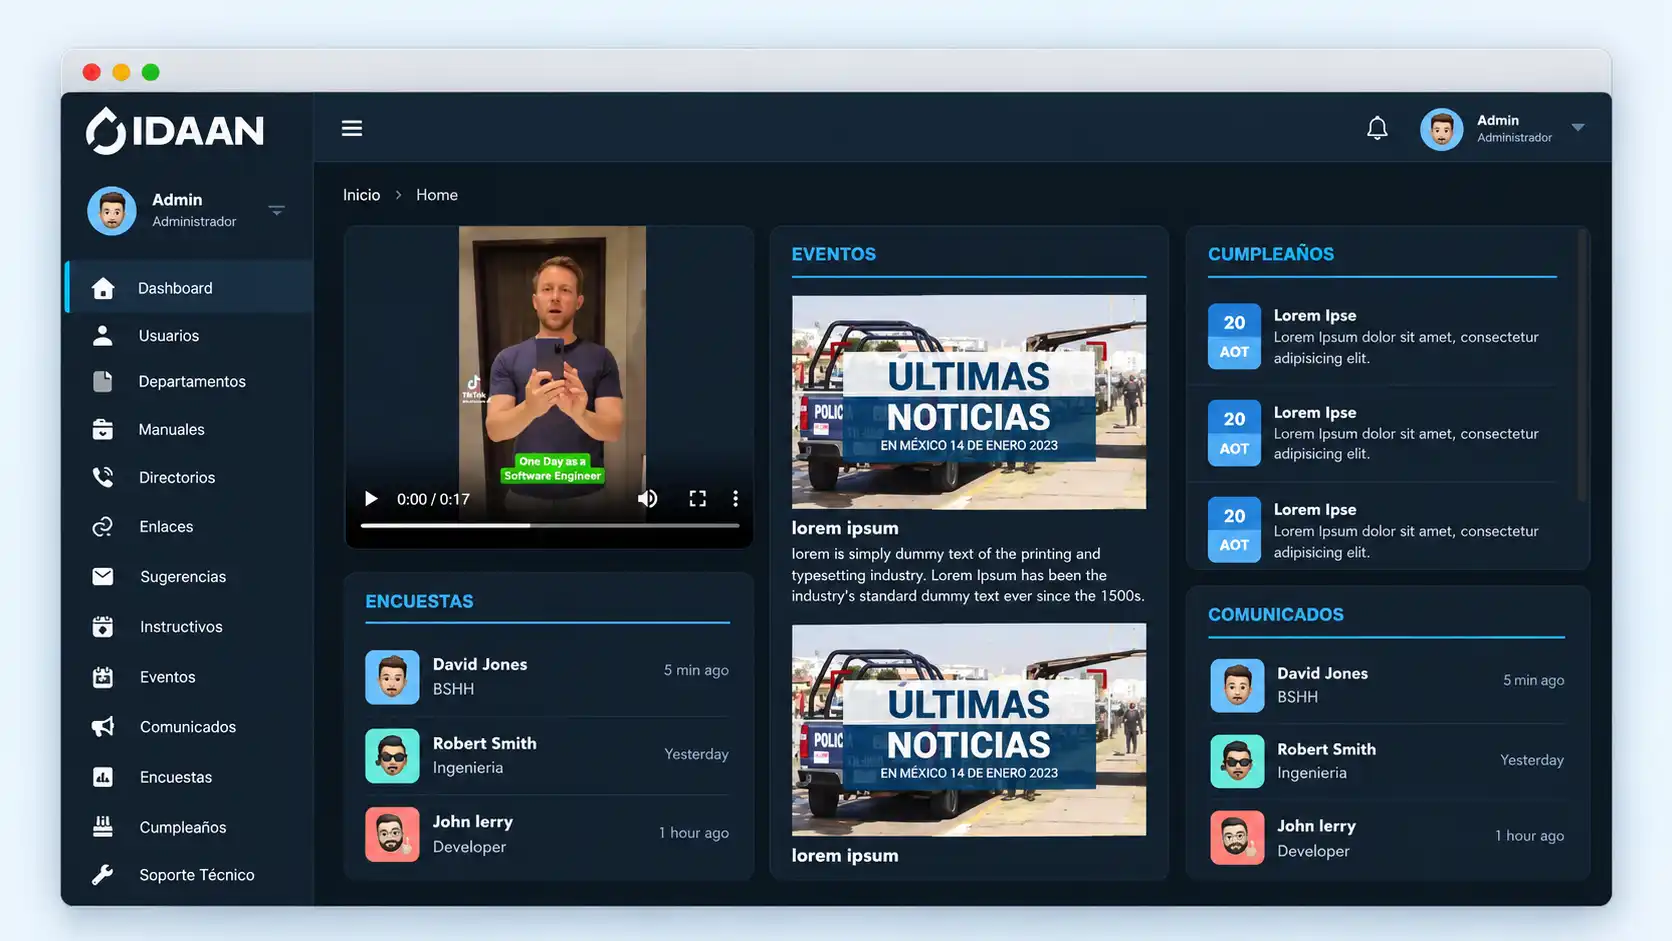Viewport: 1672px width, 941px height.
Task: Expand the sidebar Admin profile arrow
Action: tap(277, 210)
